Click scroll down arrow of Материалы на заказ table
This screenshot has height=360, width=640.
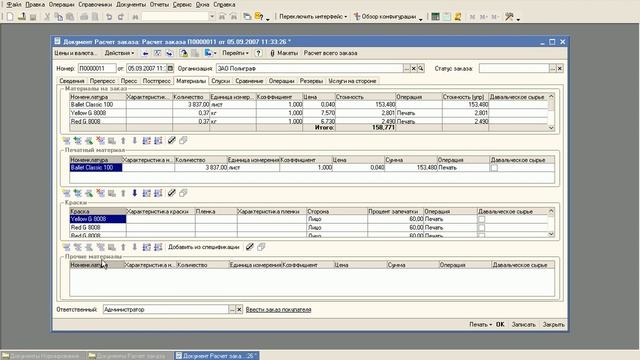(551, 128)
